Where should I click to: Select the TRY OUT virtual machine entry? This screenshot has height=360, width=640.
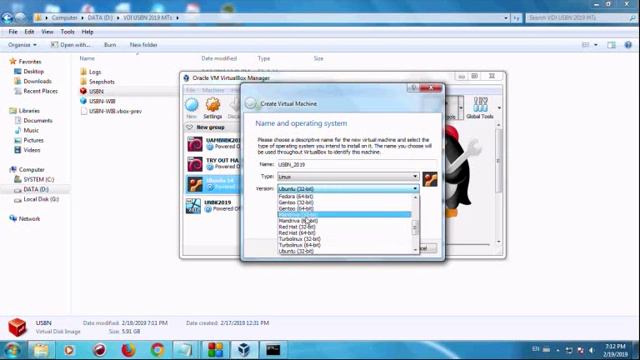212,164
